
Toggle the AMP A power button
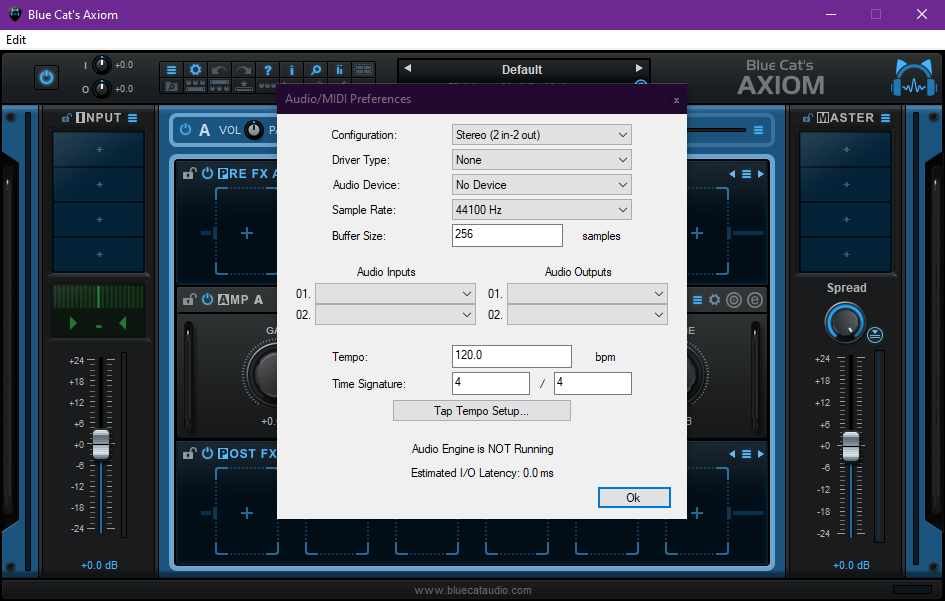[207, 299]
